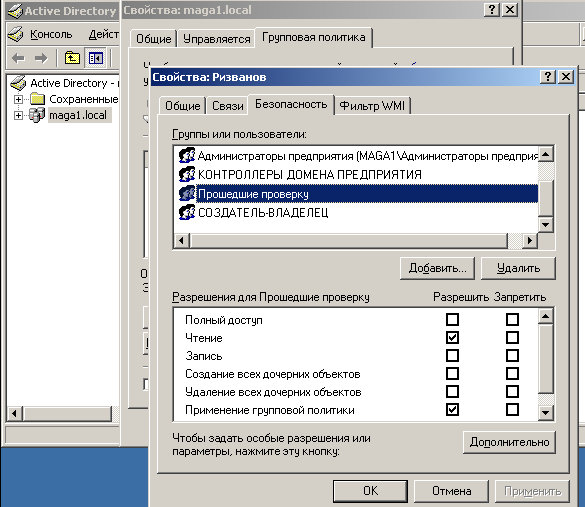The height and width of the screenshot is (507, 585).
Task: Expand the Сохраненные tree node
Action: coord(18,99)
